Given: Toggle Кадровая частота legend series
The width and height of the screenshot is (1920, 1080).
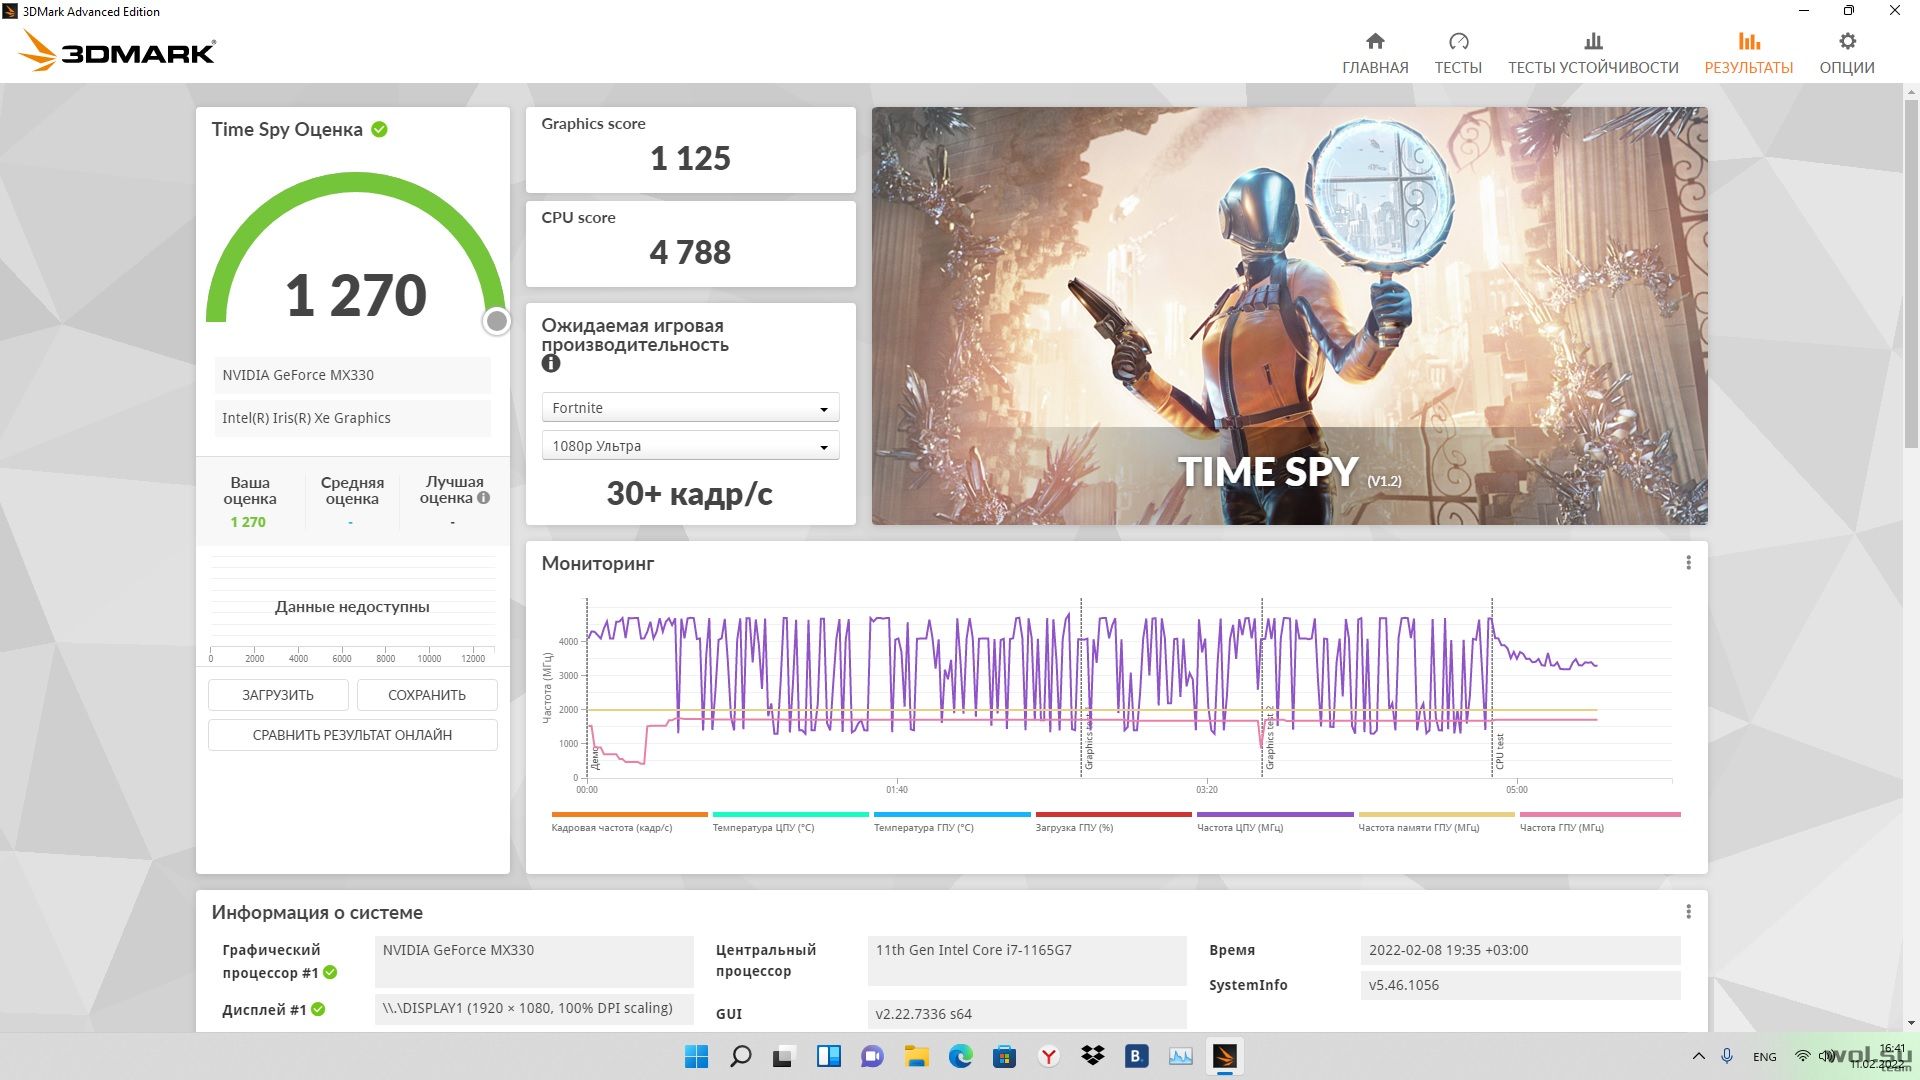Looking at the screenshot, I should [629, 823].
